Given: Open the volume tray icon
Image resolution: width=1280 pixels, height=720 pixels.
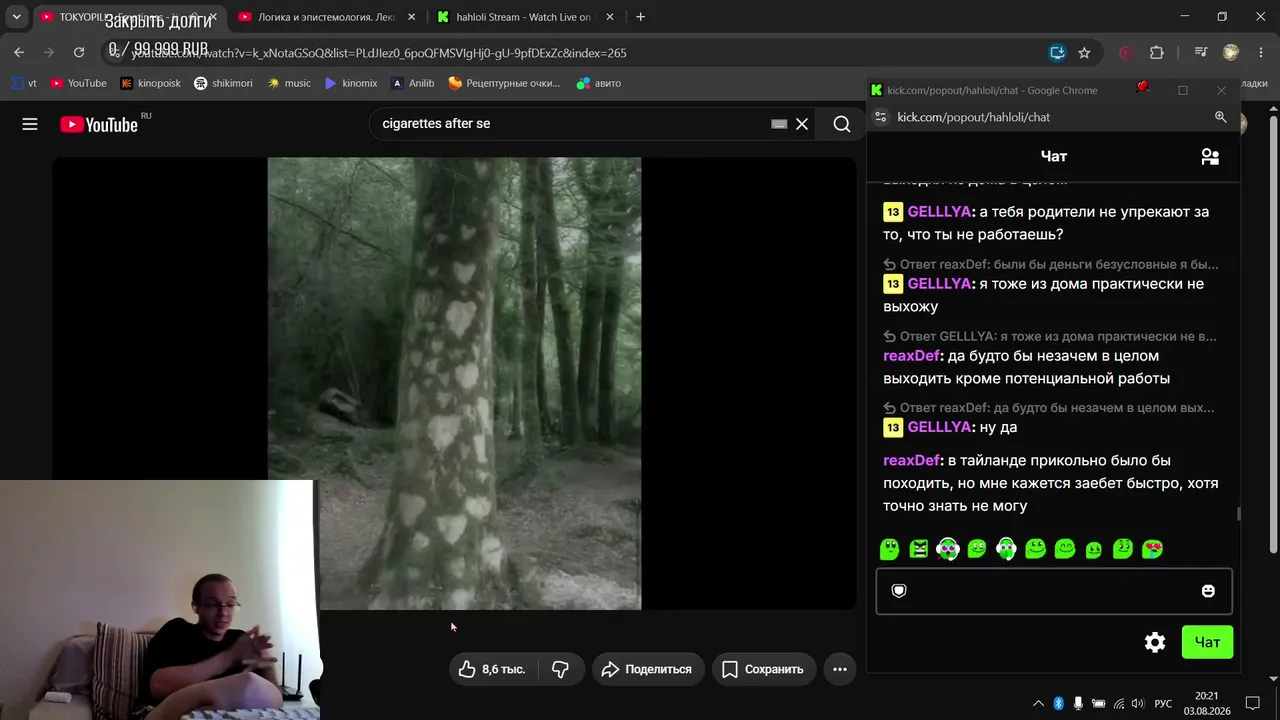Looking at the screenshot, I should (1138, 704).
